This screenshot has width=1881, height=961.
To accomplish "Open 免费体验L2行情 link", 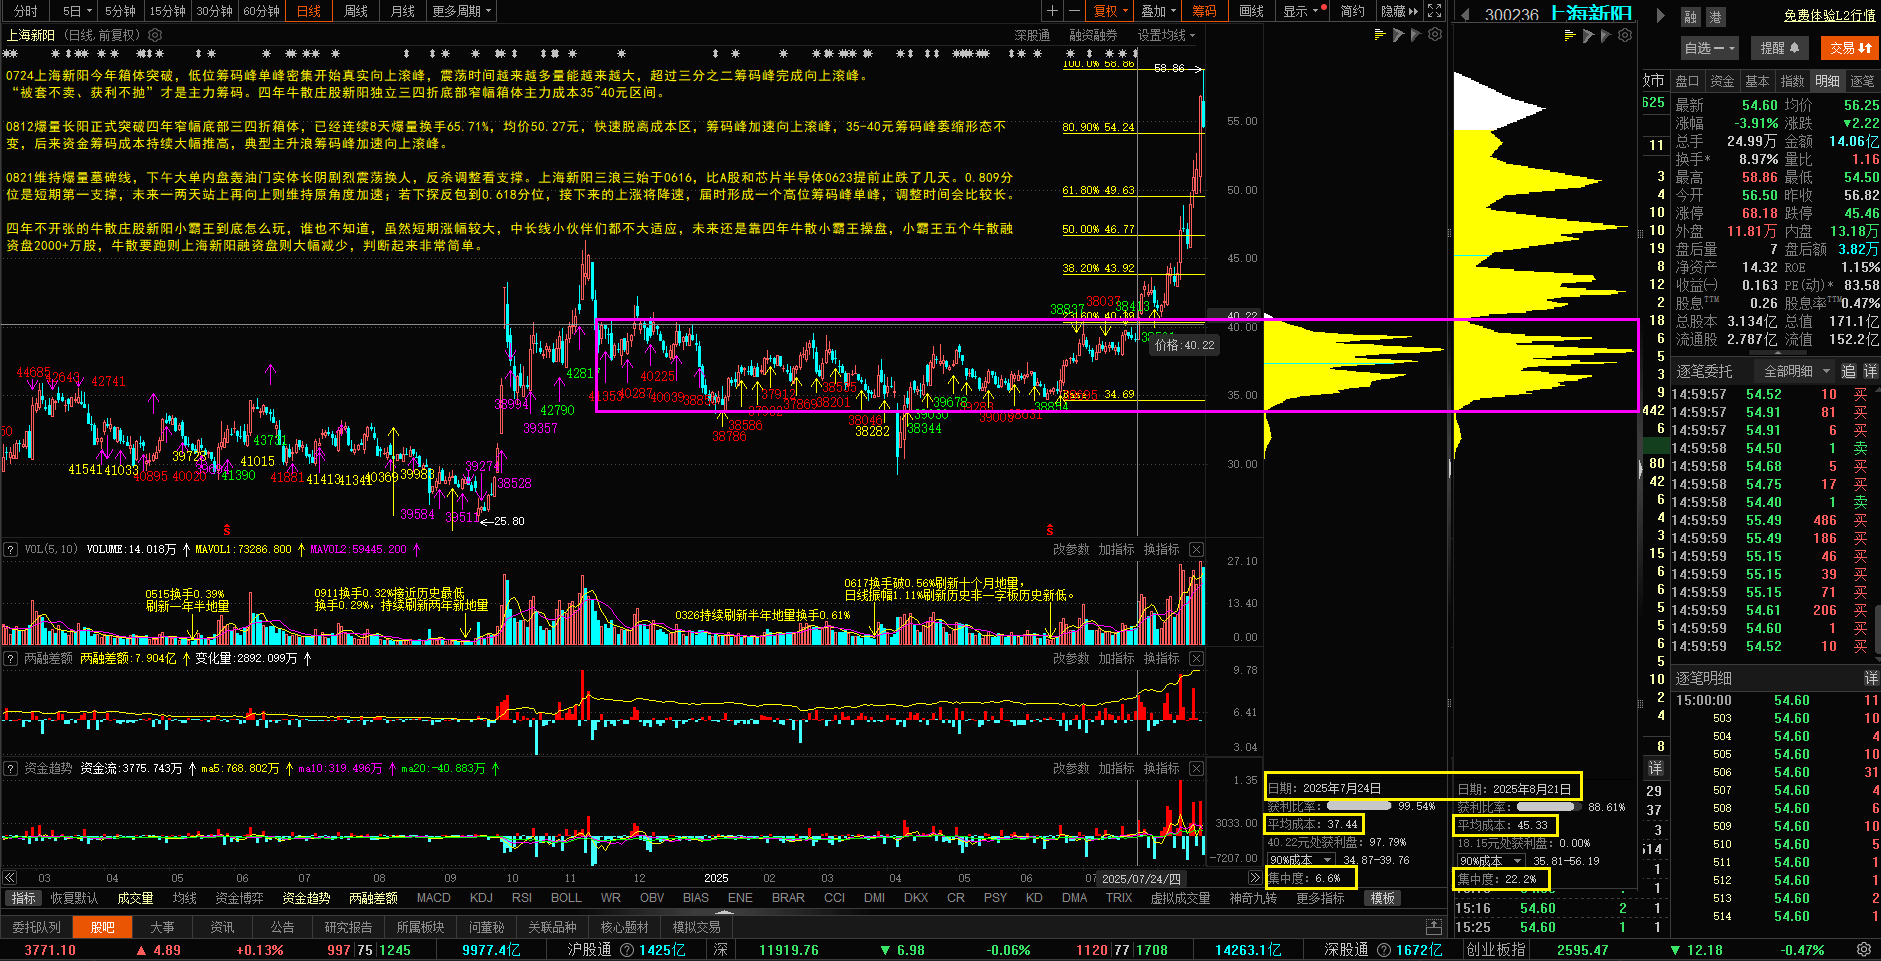I will point(1829,15).
